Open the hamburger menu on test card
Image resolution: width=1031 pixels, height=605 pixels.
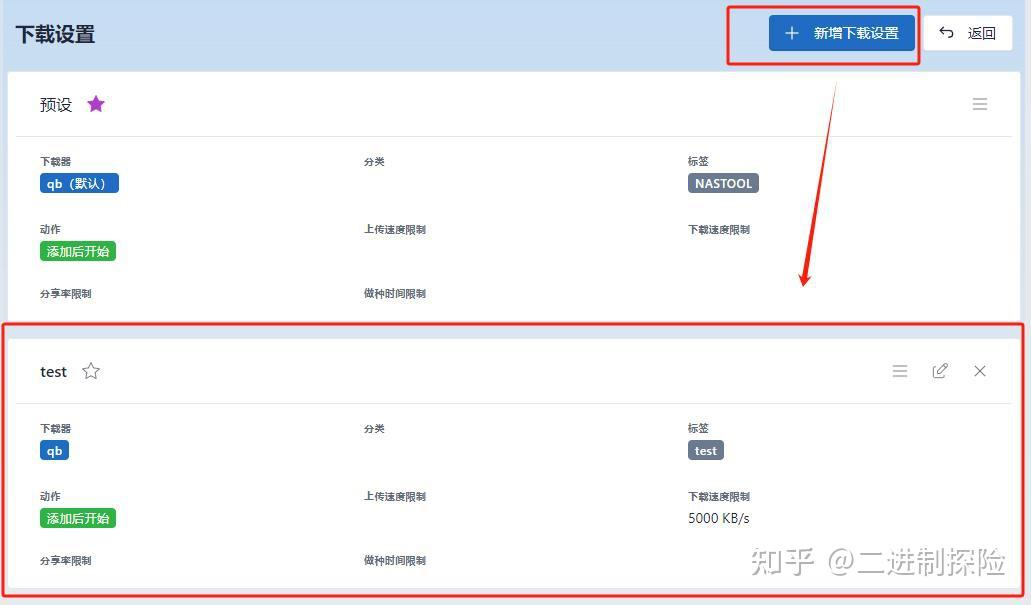click(x=899, y=371)
